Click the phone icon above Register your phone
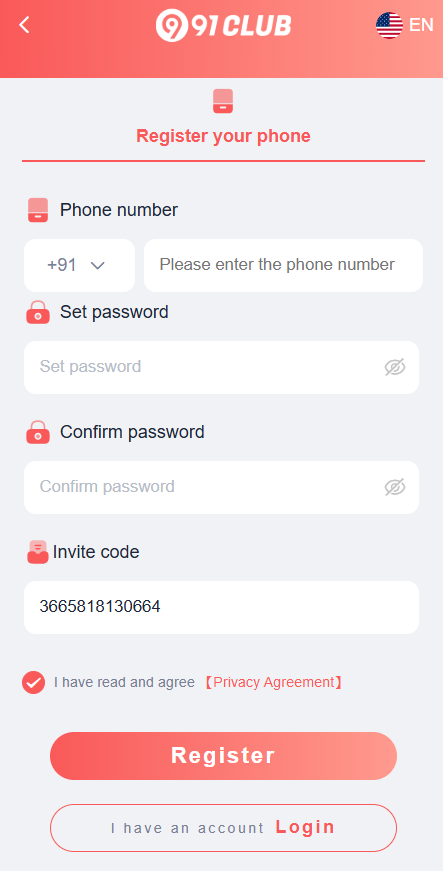The height and width of the screenshot is (871, 443). (x=223, y=101)
